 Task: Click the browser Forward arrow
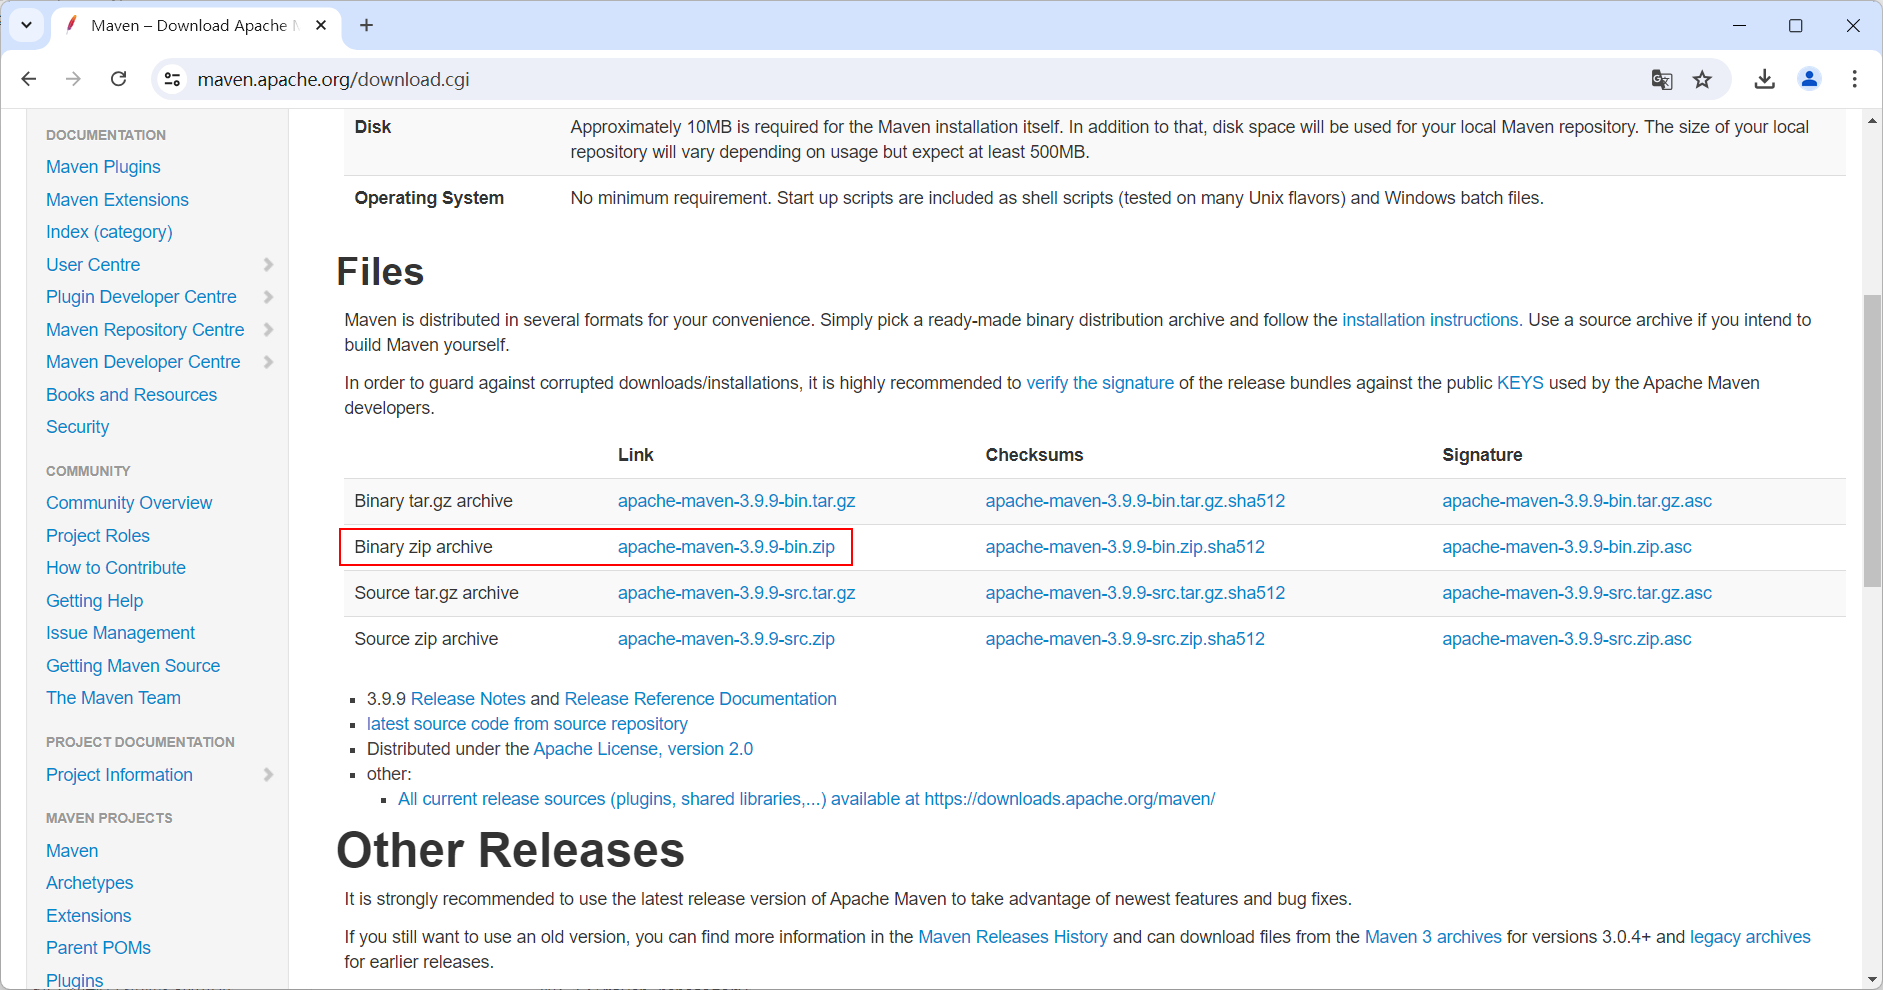(73, 79)
